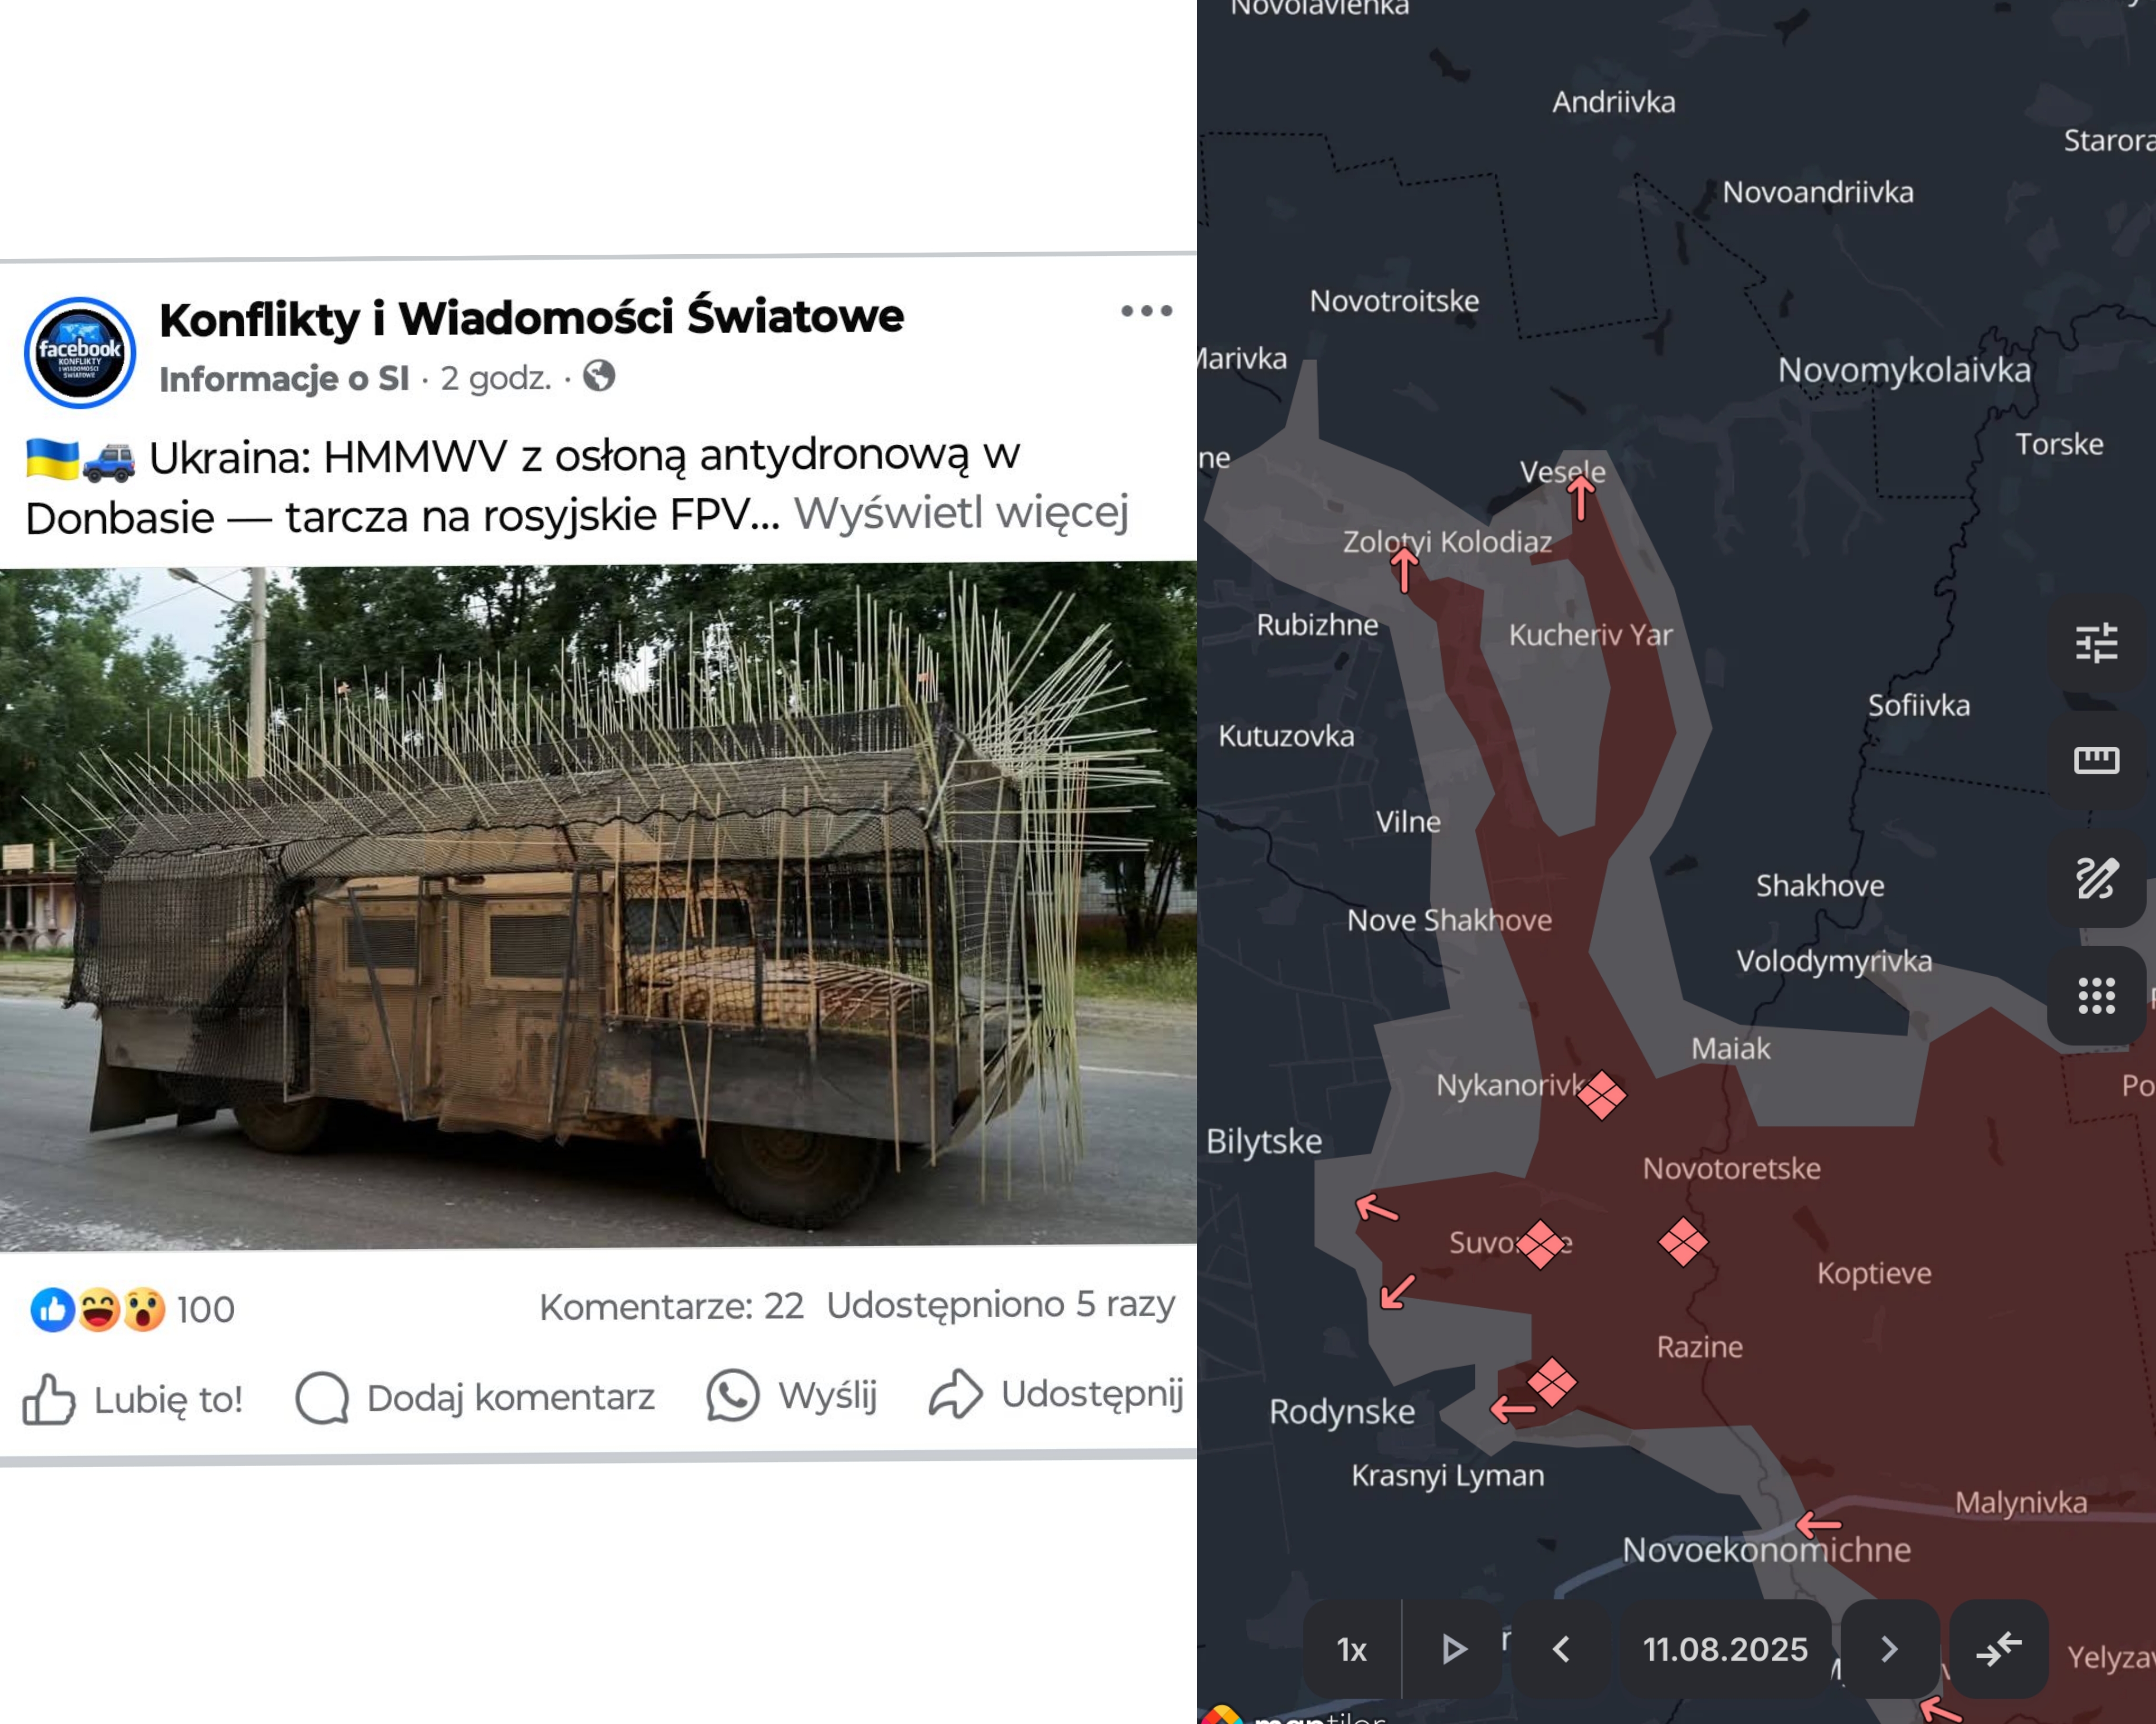
Task: Open the Komentarze: 22 comments link
Action: pos(671,1306)
